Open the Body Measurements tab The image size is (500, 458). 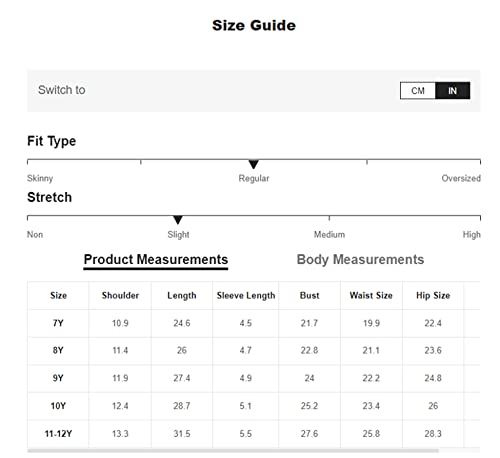(360, 259)
